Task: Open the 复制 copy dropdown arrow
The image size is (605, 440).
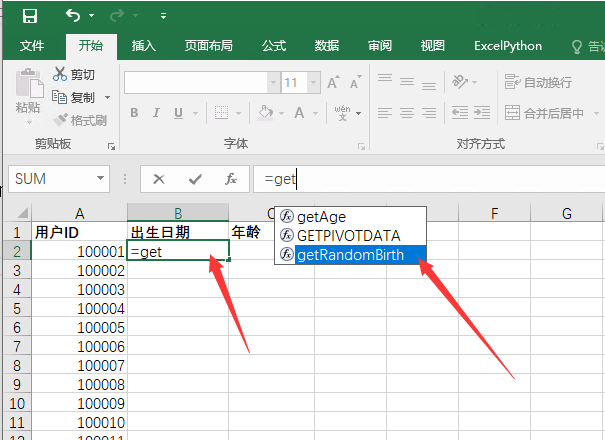Action: (x=107, y=97)
